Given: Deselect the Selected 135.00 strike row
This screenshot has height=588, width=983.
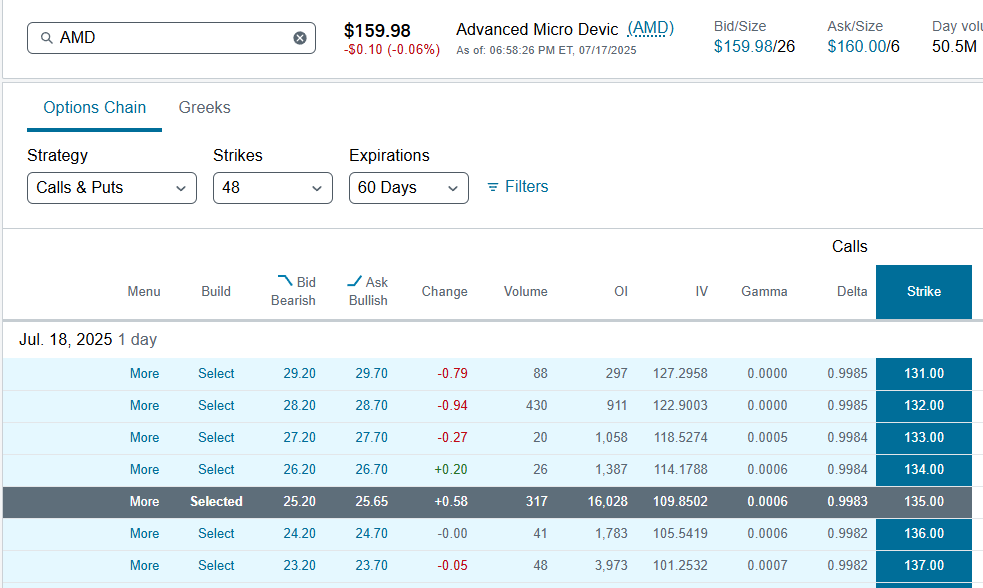Looking at the screenshot, I should [x=216, y=501].
